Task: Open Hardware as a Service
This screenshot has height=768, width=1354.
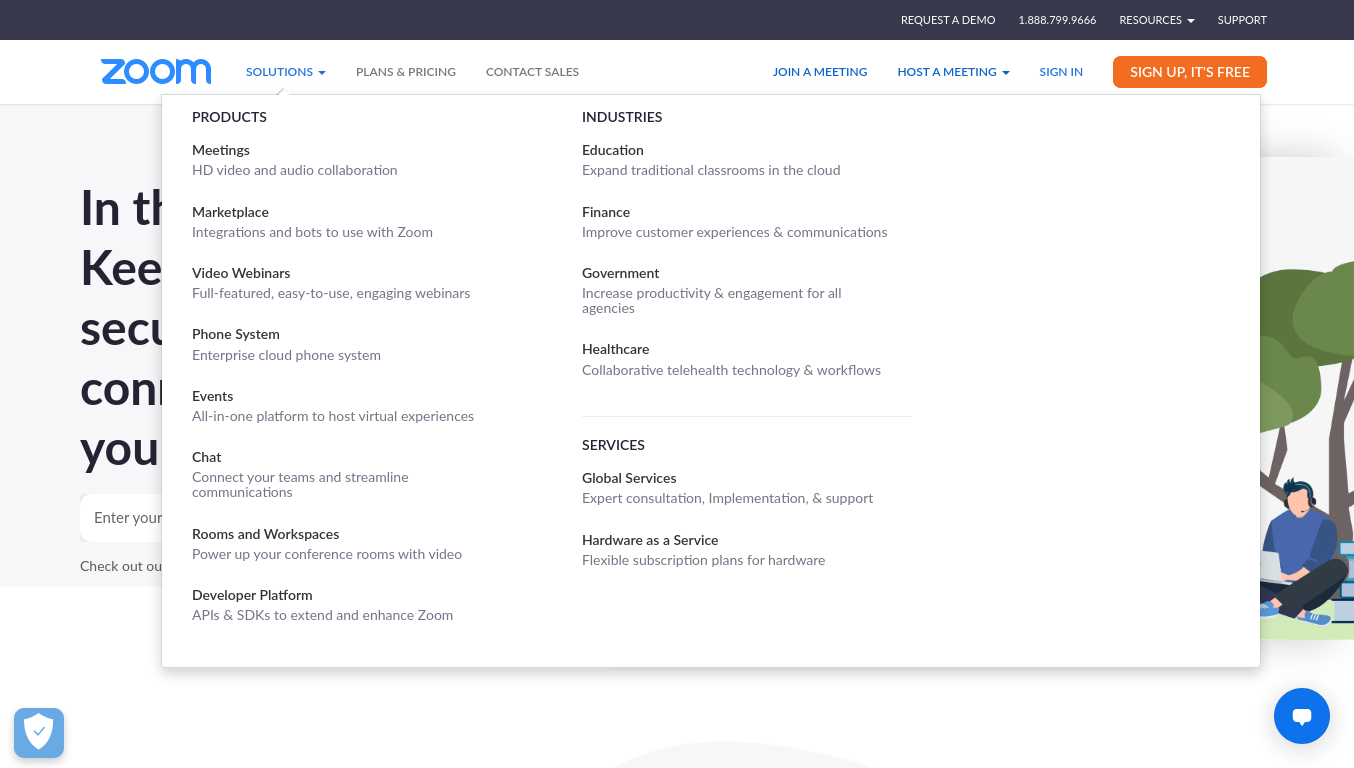Action: click(650, 540)
